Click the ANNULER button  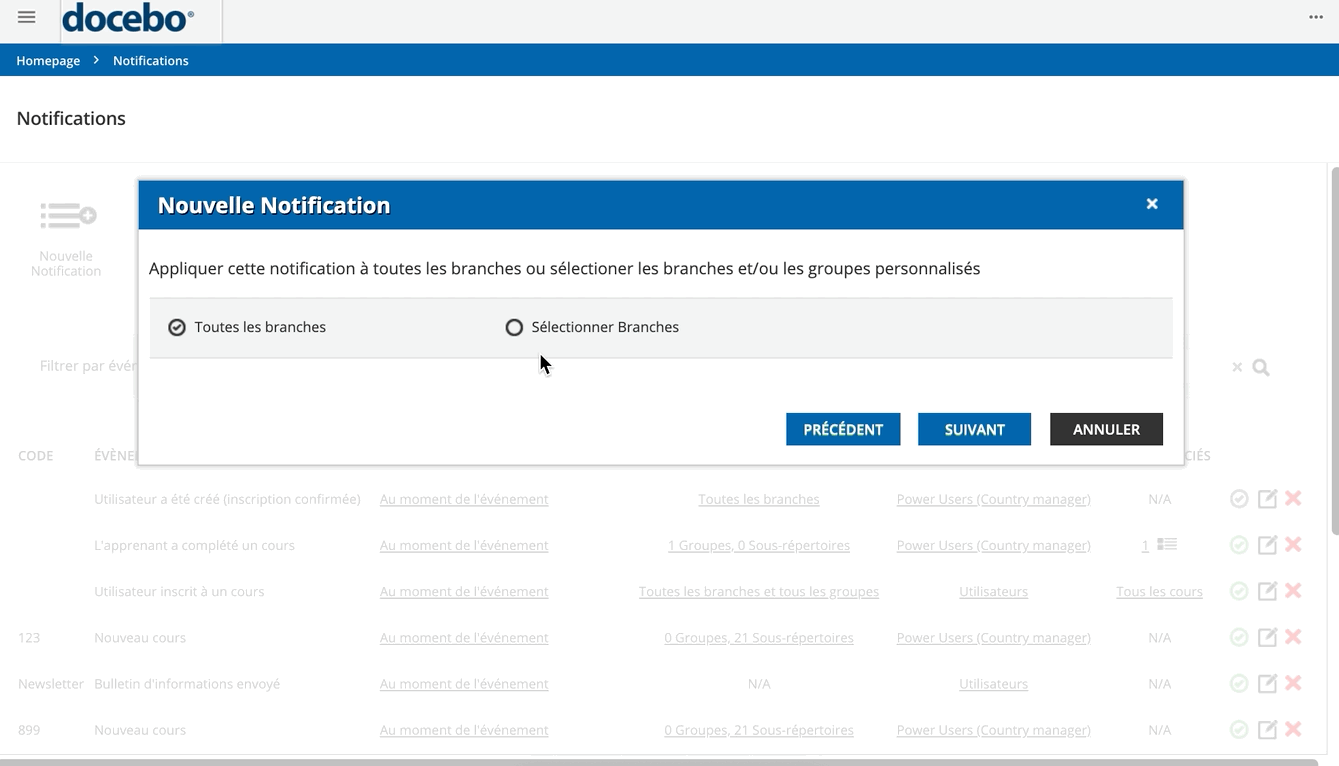click(x=1106, y=430)
